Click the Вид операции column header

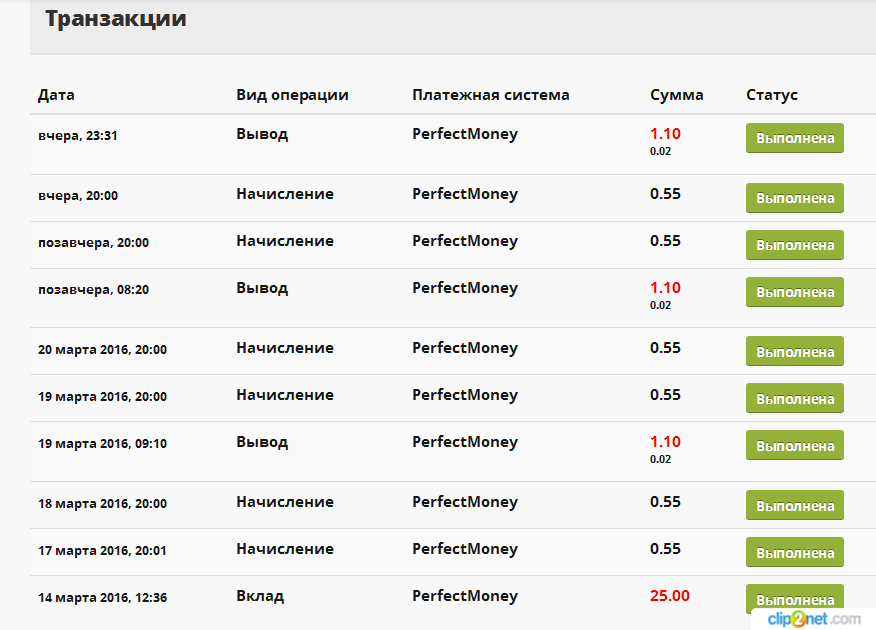pos(292,95)
